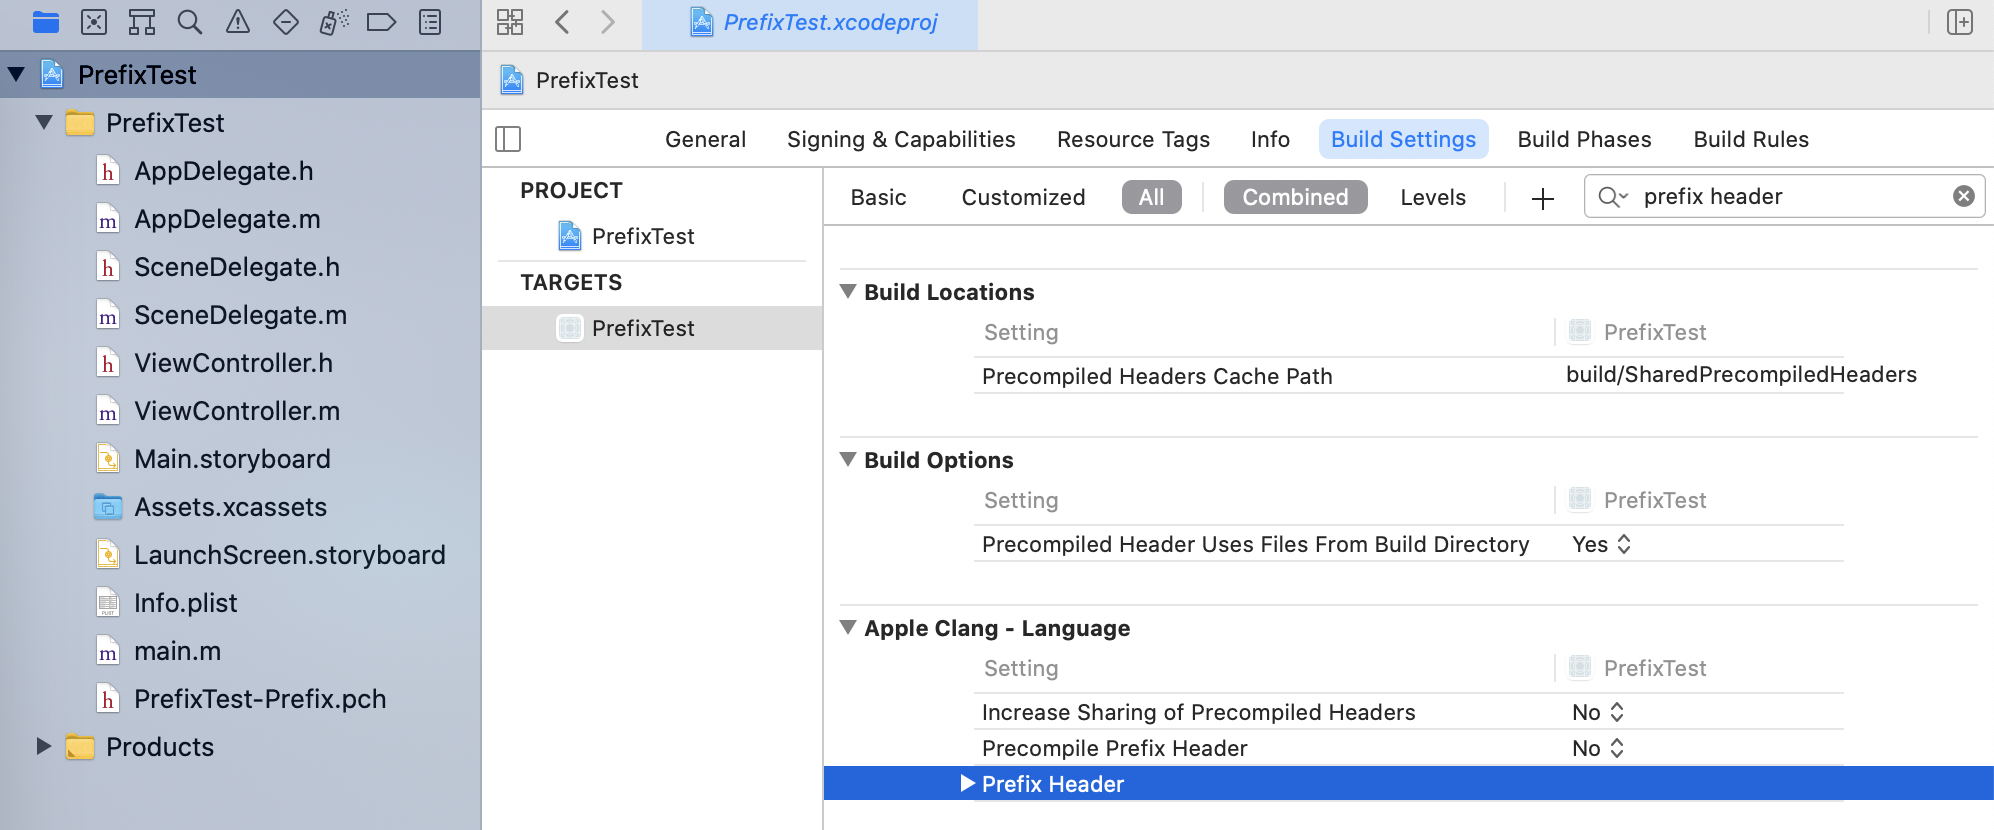Image resolution: width=1994 pixels, height=830 pixels.
Task: Hide the project and targets list sidebar
Action: coord(508,139)
